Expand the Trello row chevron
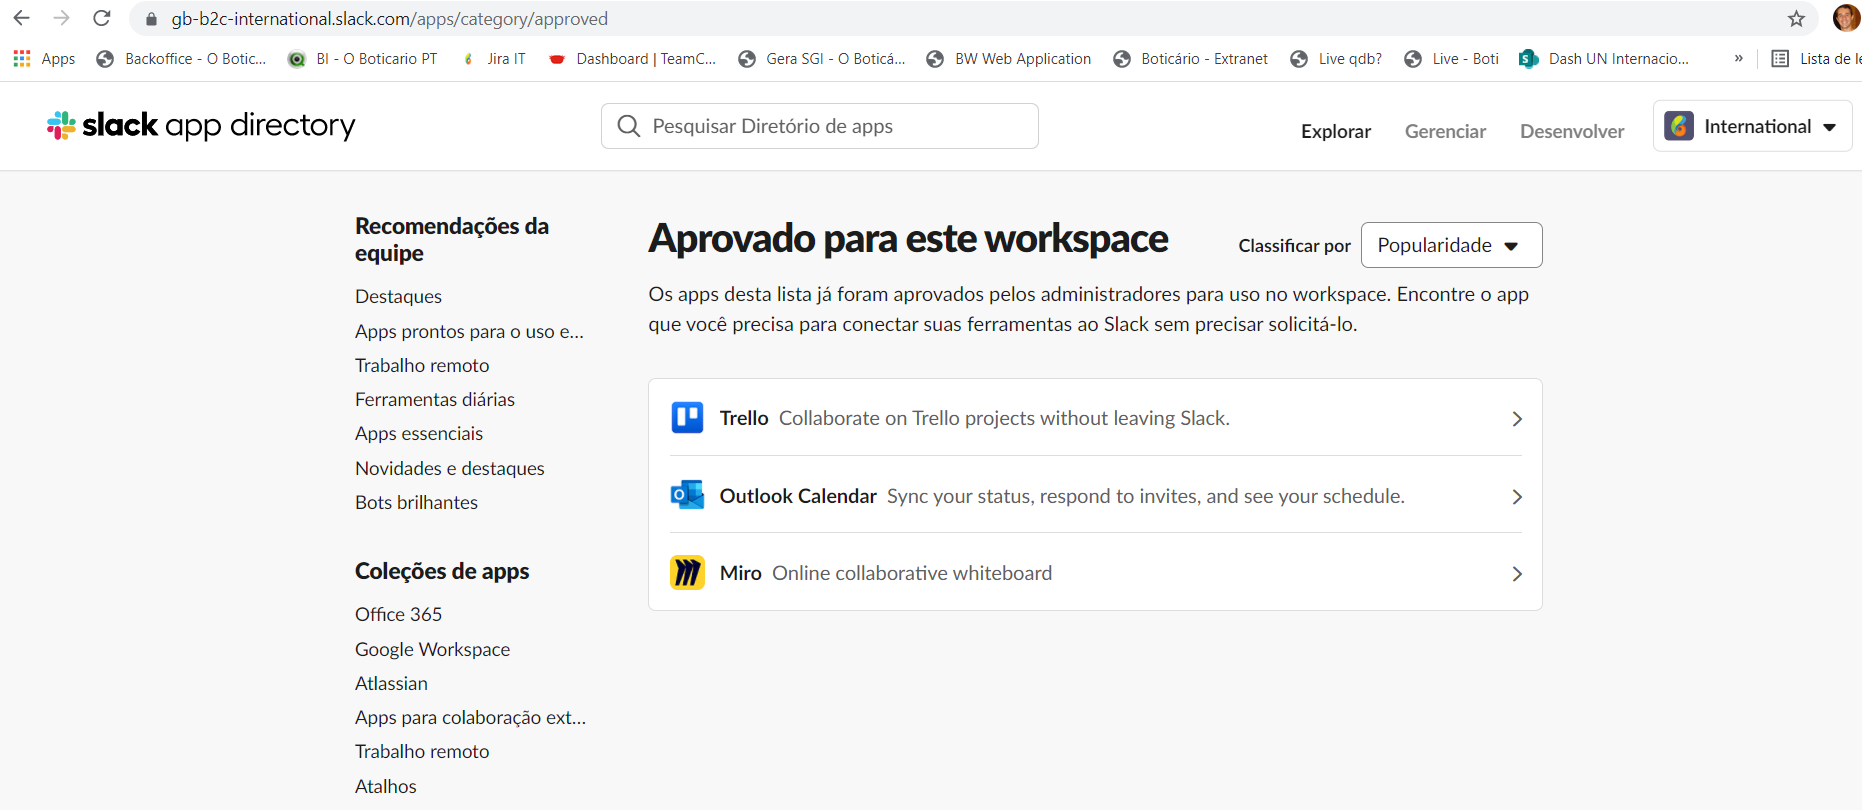 pos(1517,419)
